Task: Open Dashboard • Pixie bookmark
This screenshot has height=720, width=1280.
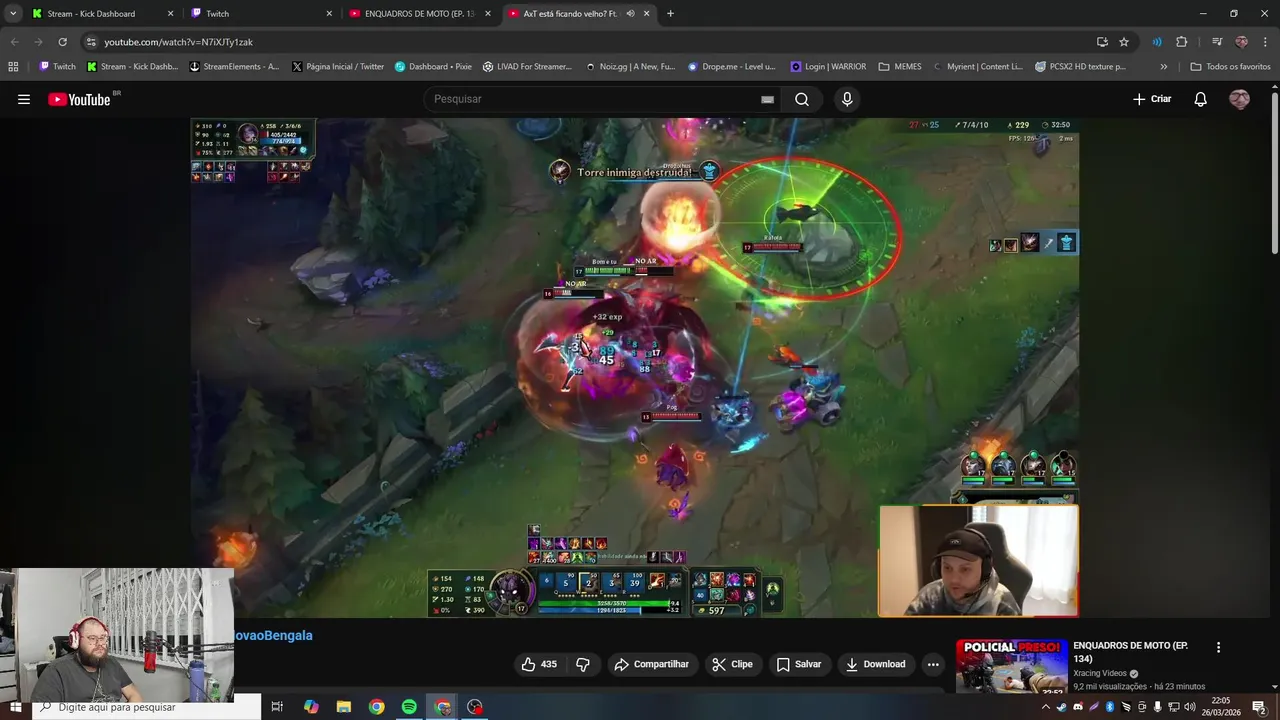Action: click(433, 67)
